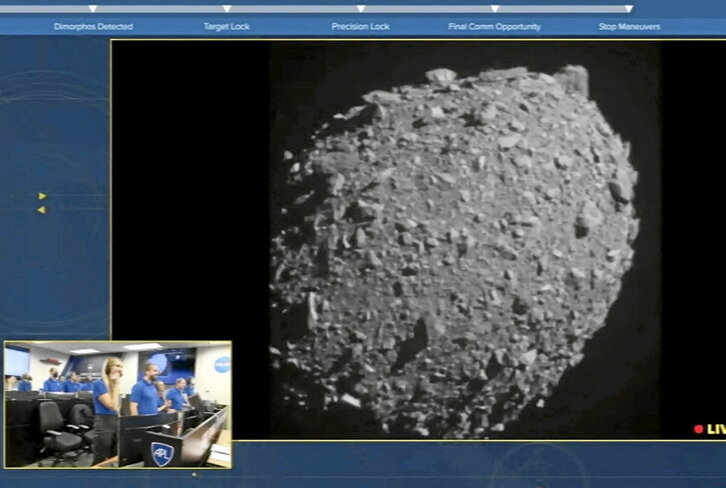Click the timeline marker above Precision Lock
Screen dimensions: 726x488
(361, 9)
